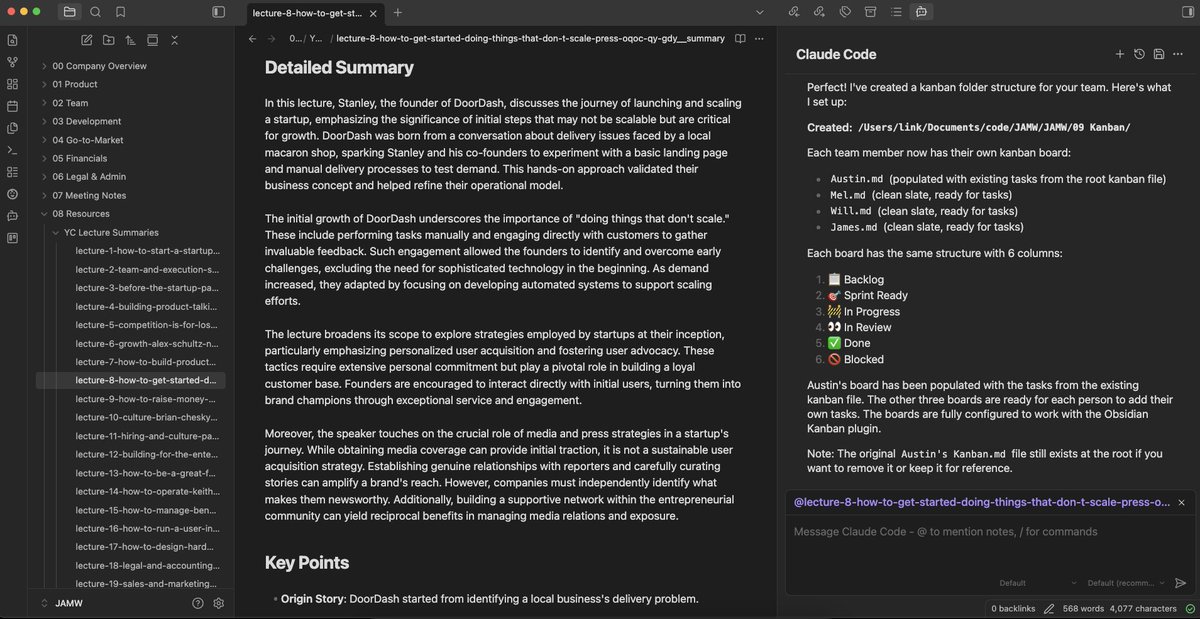Click the 0... breadcrumb path segment
This screenshot has height=619, width=1200.
coord(295,38)
